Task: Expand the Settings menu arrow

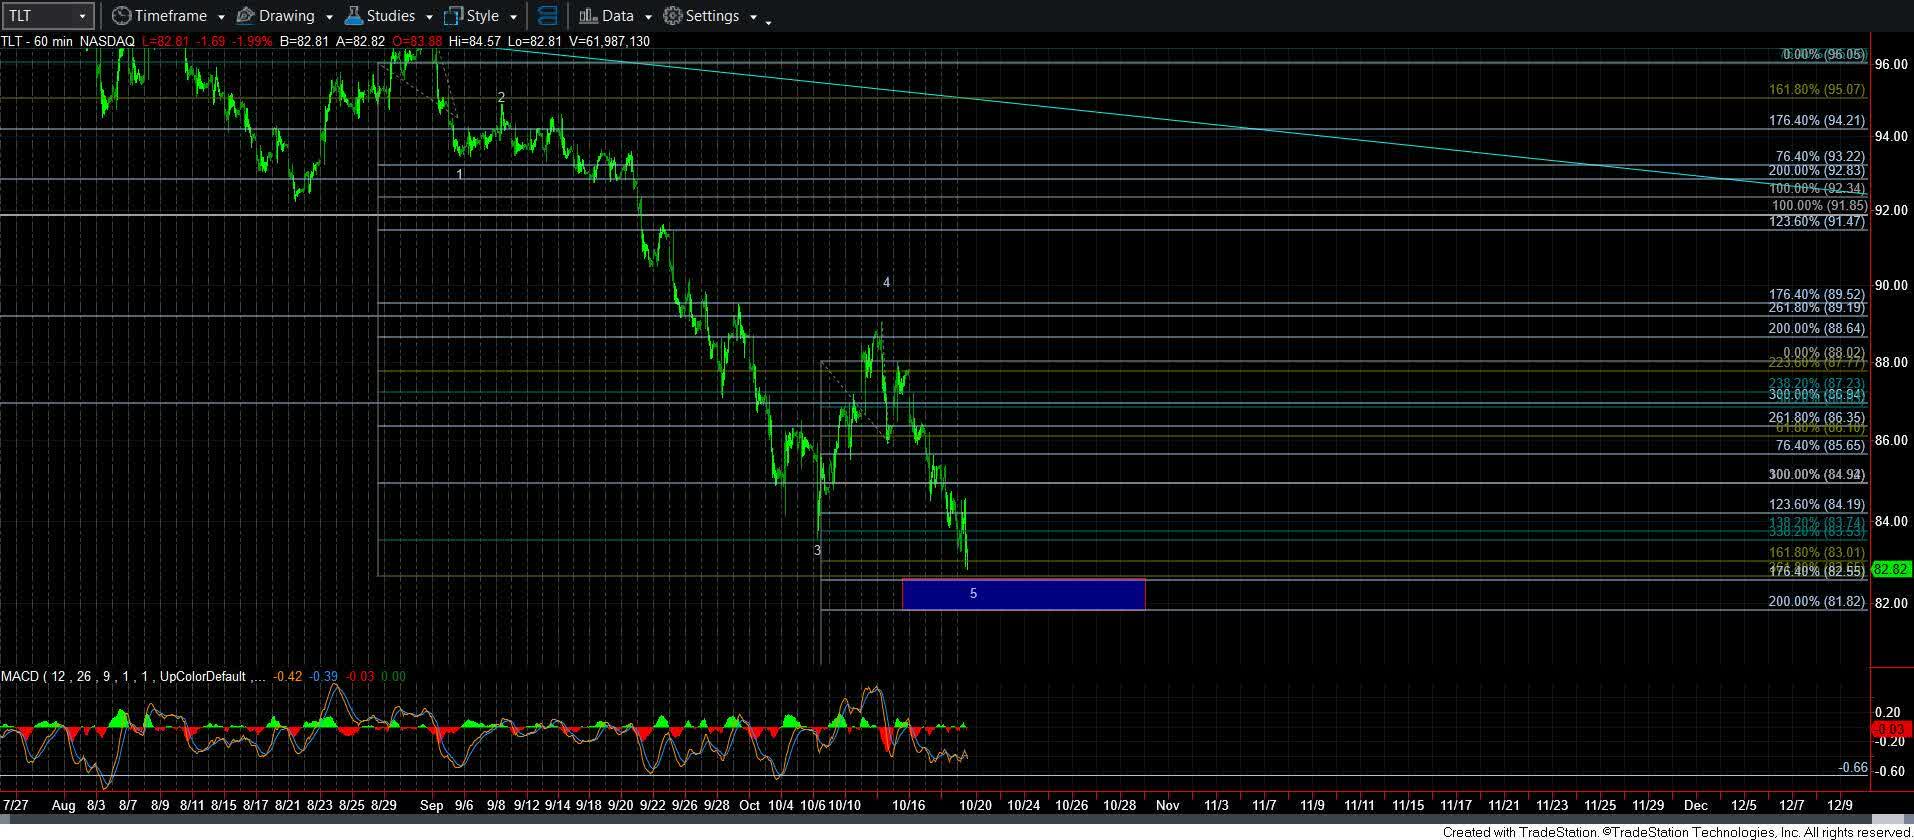Action: click(753, 17)
